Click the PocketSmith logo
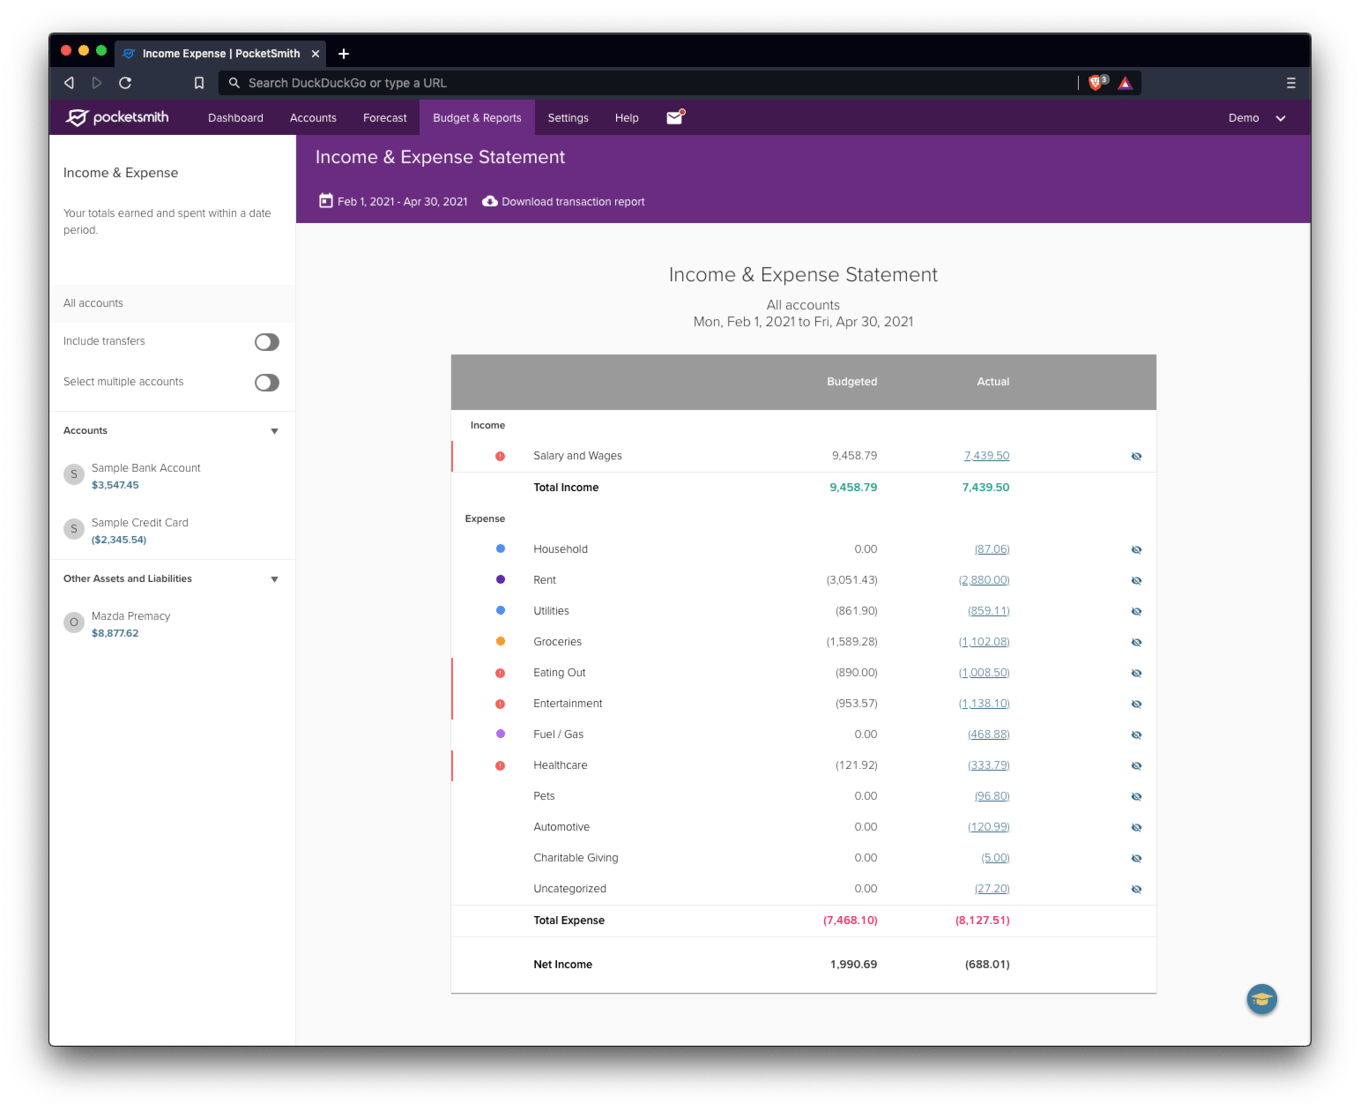 (117, 118)
